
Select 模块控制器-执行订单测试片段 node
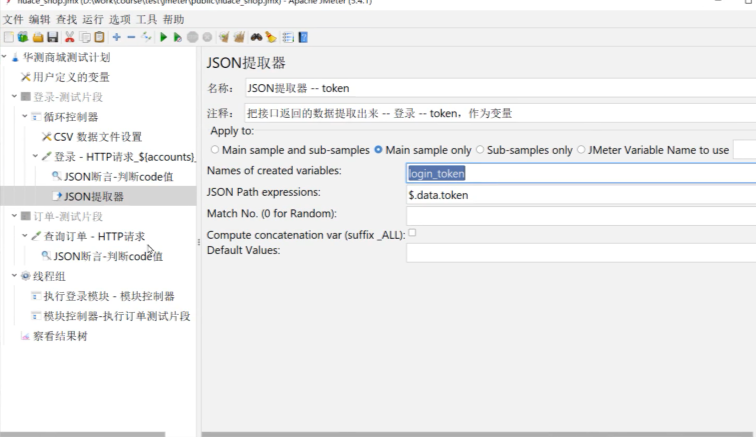117,316
